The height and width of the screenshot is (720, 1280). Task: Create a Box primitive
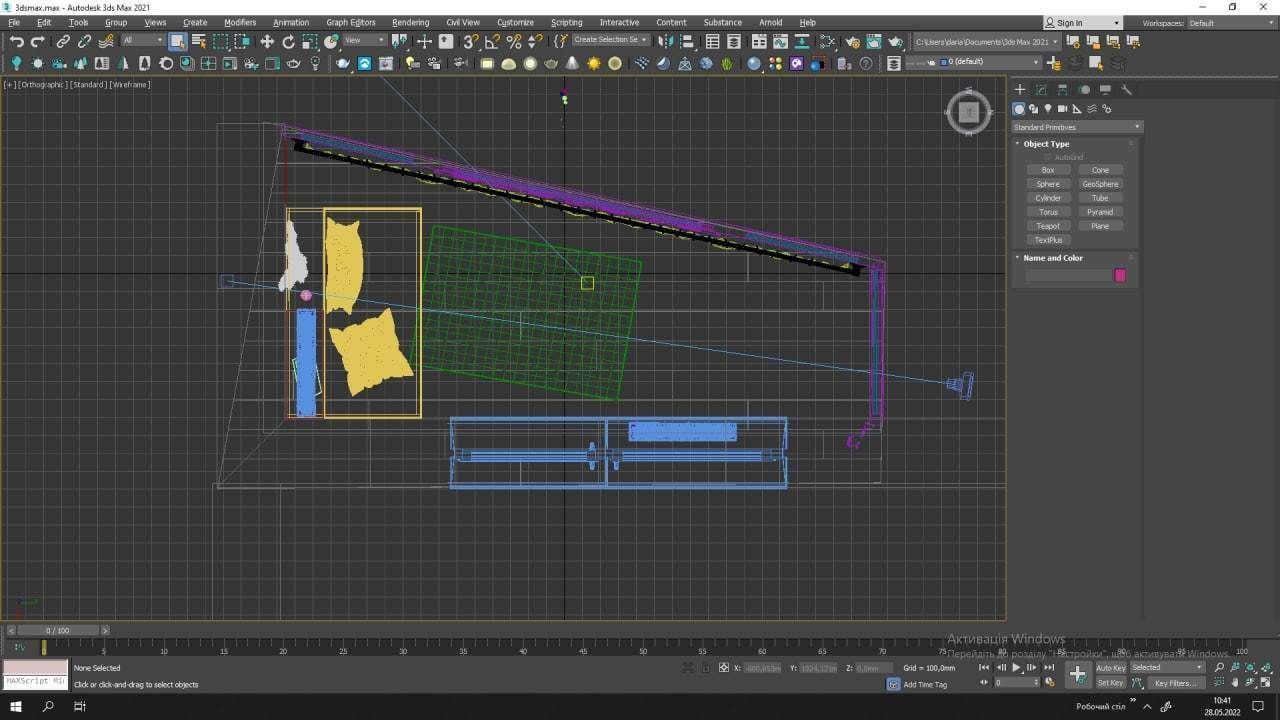click(1048, 170)
